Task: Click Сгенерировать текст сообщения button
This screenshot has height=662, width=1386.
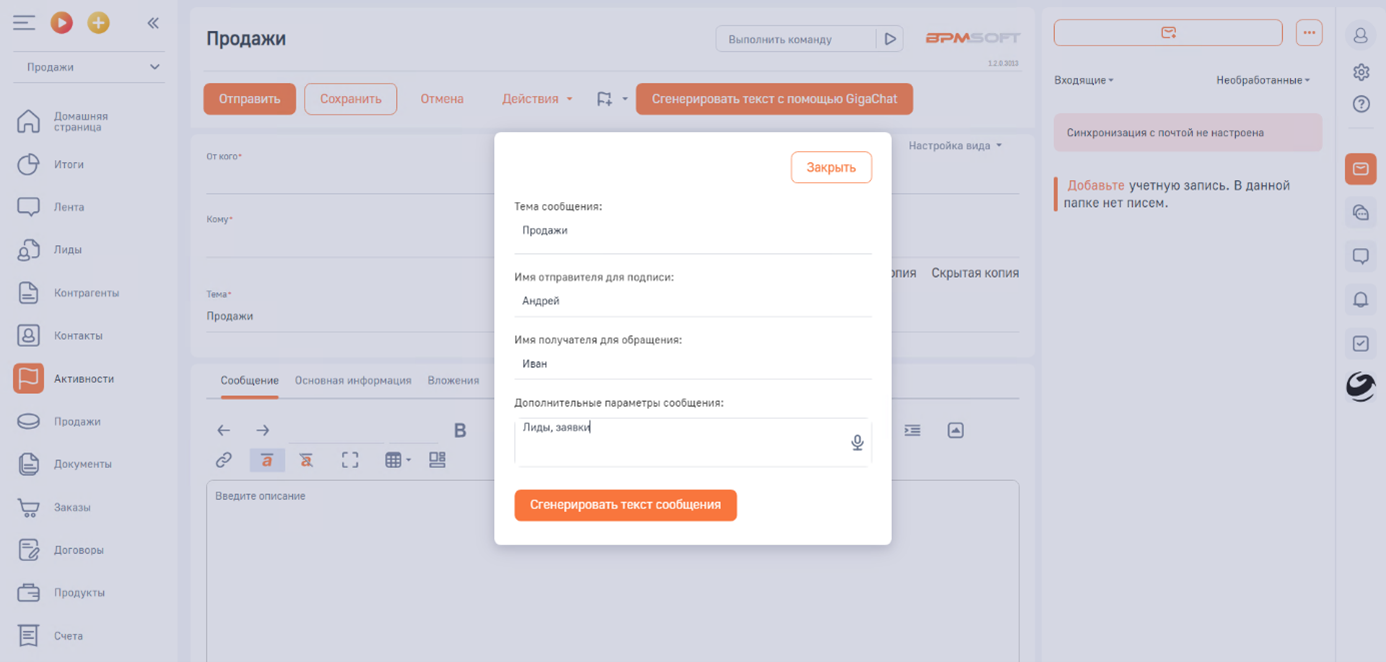Action: pyautogui.click(x=625, y=505)
